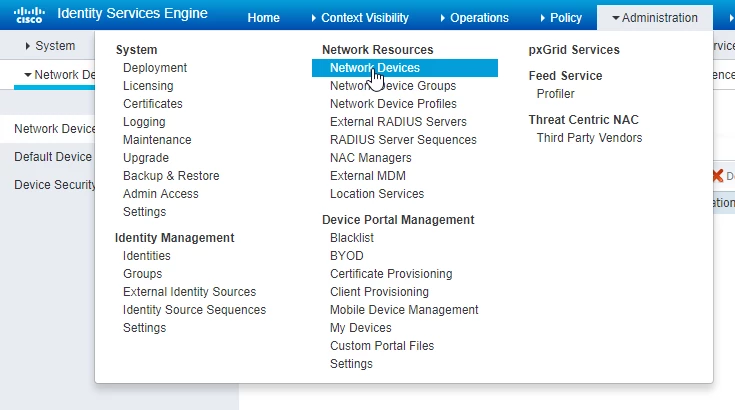735x410 pixels.
Task: Open BYOD portal page
Action: pos(346,256)
